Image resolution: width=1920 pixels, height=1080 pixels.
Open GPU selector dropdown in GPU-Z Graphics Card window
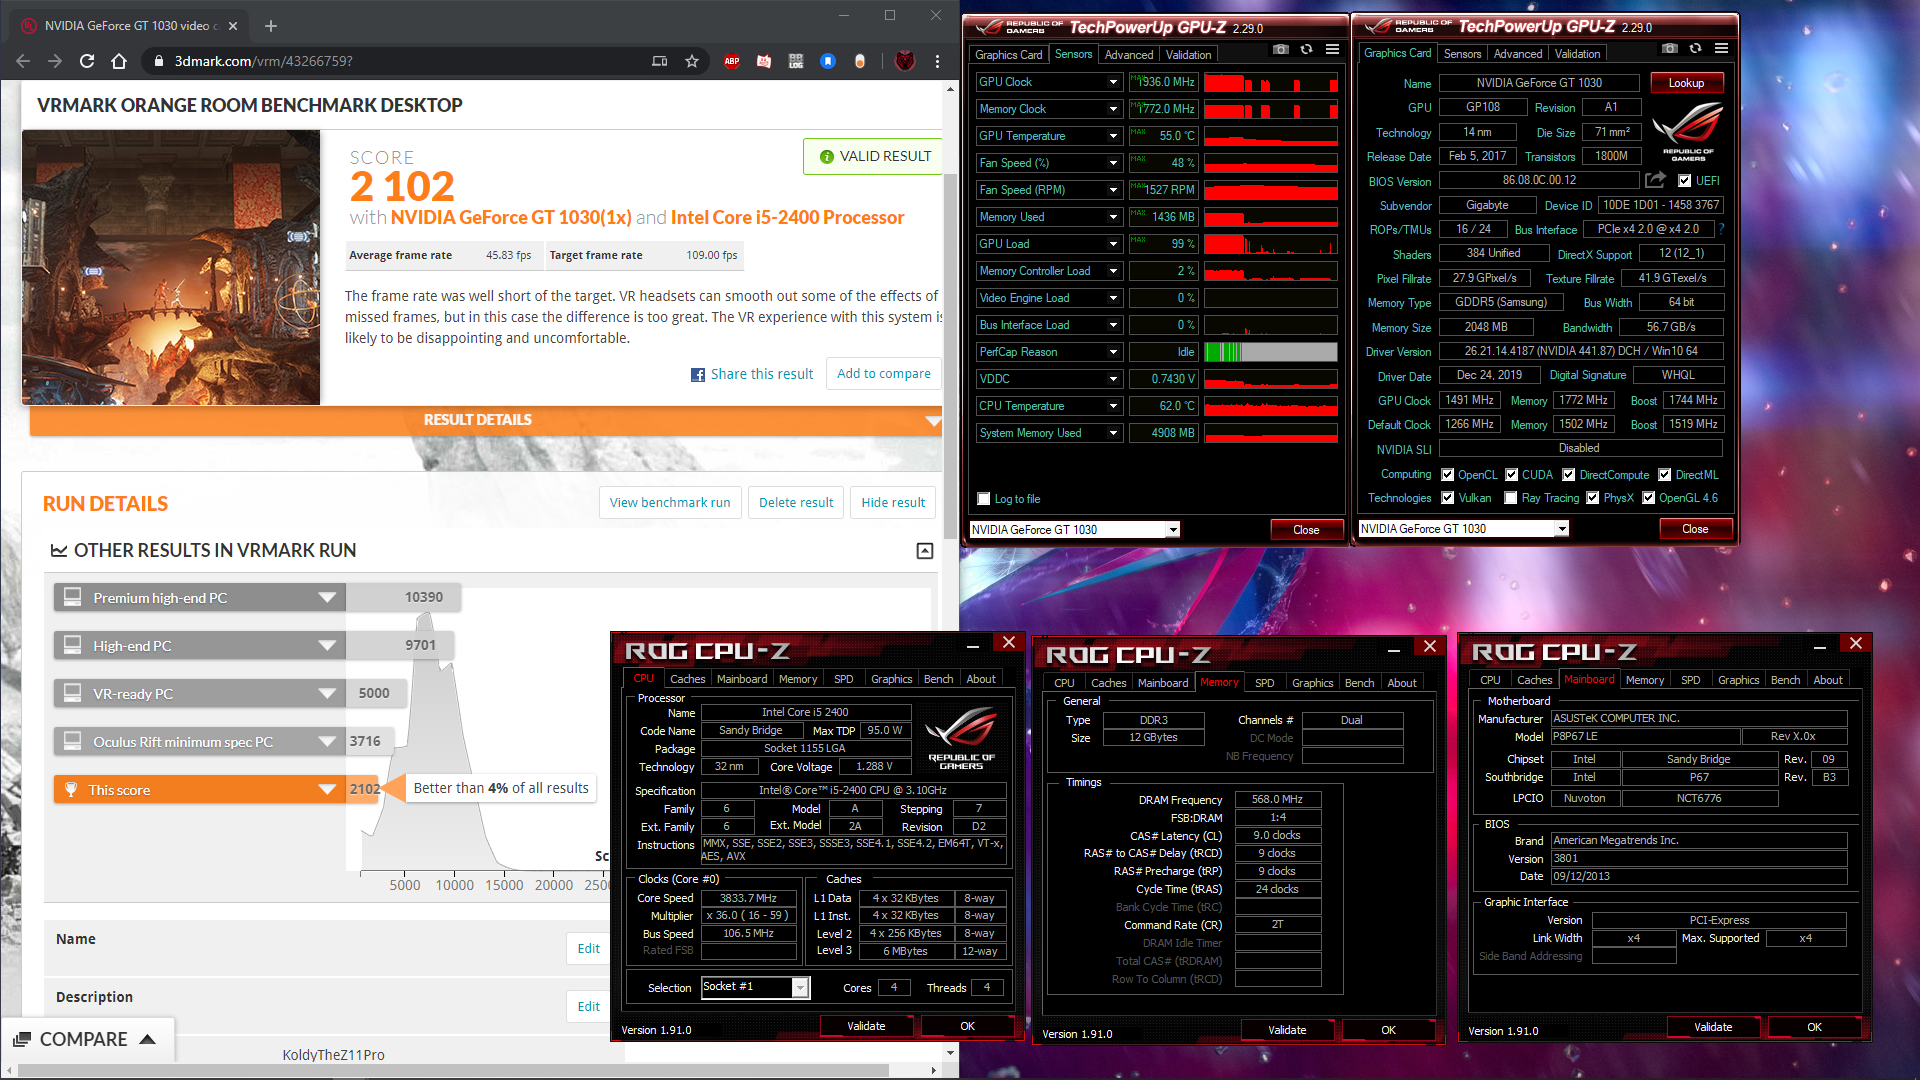pyautogui.click(x=1561, y=529)
